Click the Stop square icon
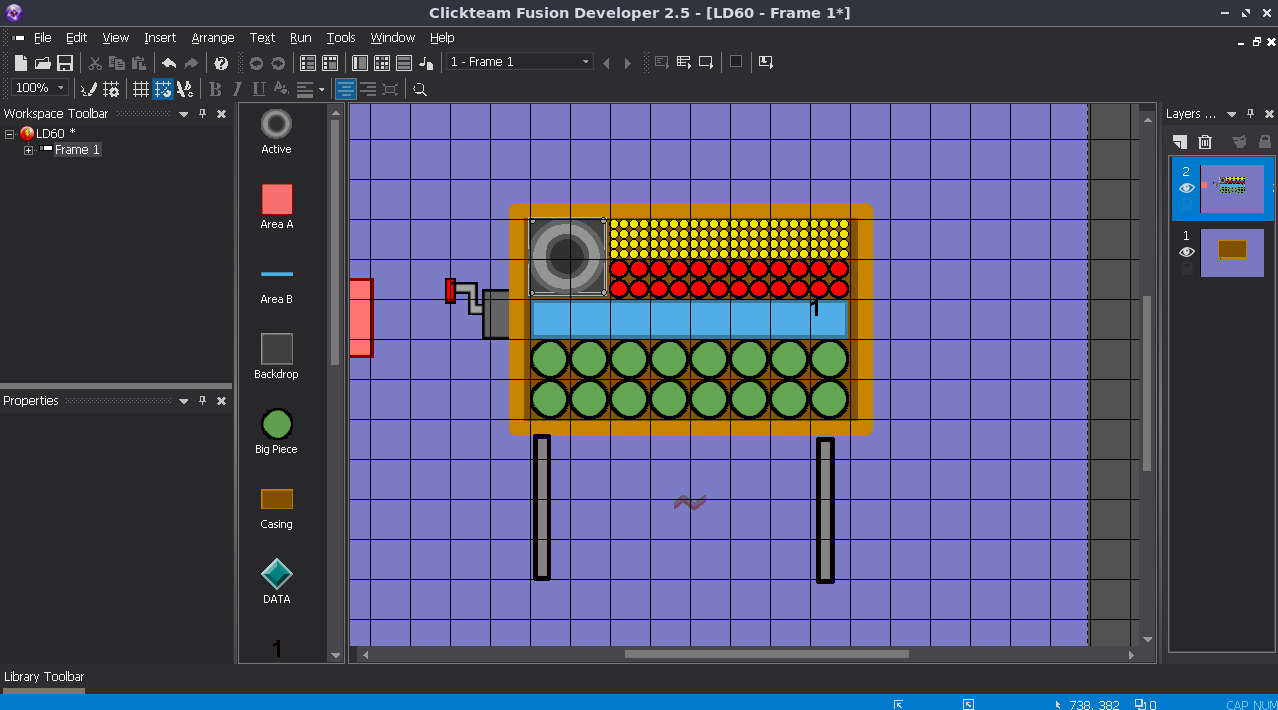This screenshot has height=710, width=1278. click(736, 62)
